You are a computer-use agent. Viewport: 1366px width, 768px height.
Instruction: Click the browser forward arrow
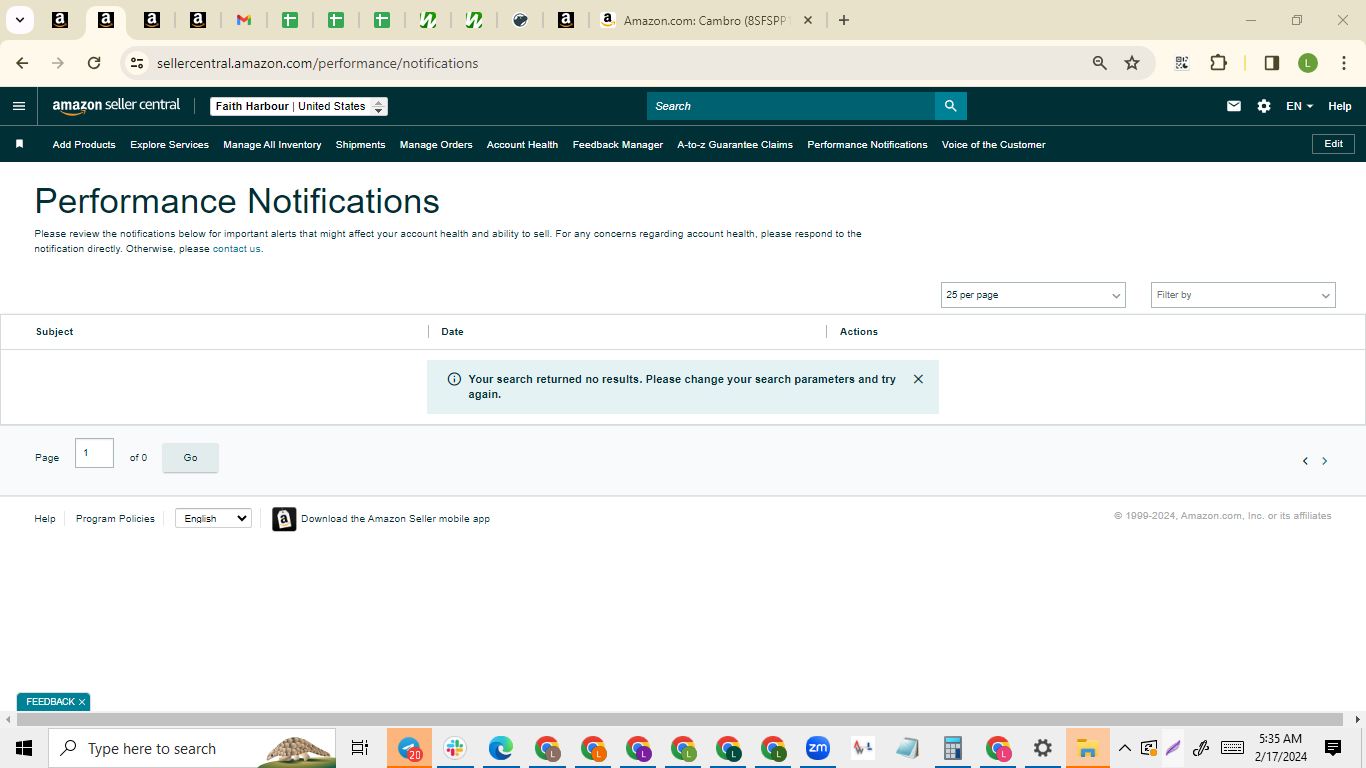pos(58,63)
